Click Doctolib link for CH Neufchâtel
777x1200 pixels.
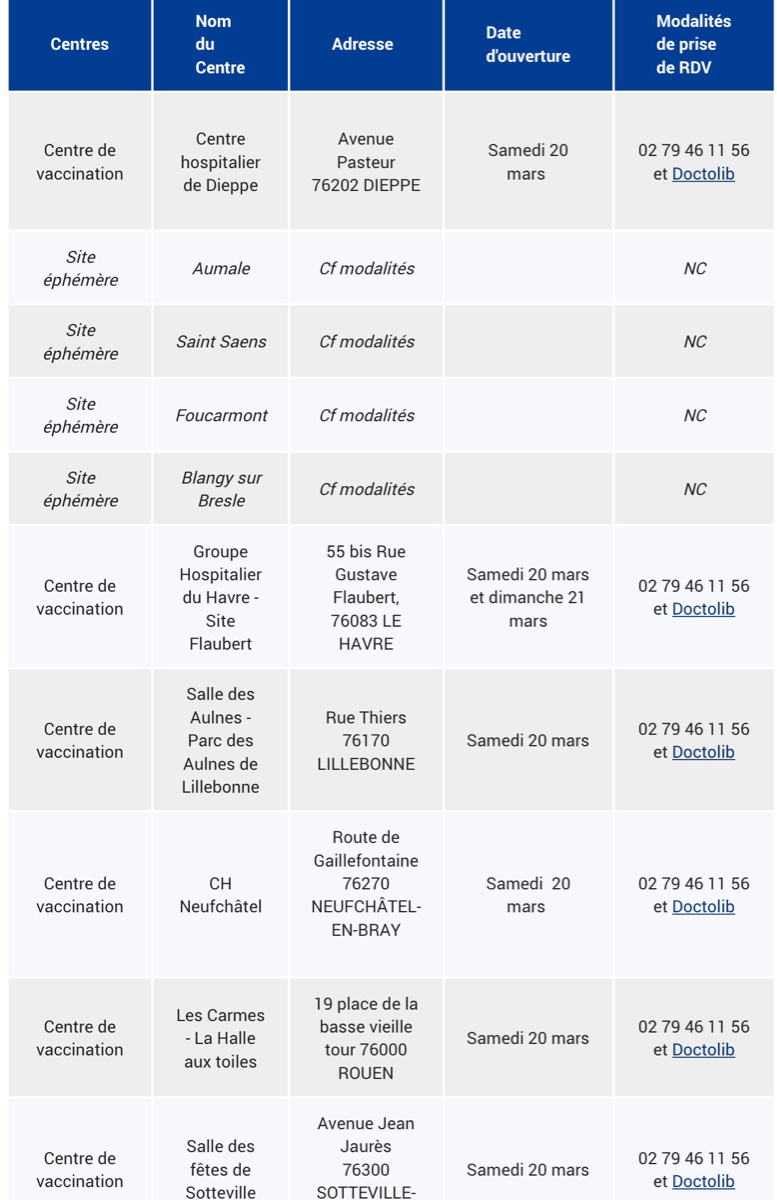[703, 907]
